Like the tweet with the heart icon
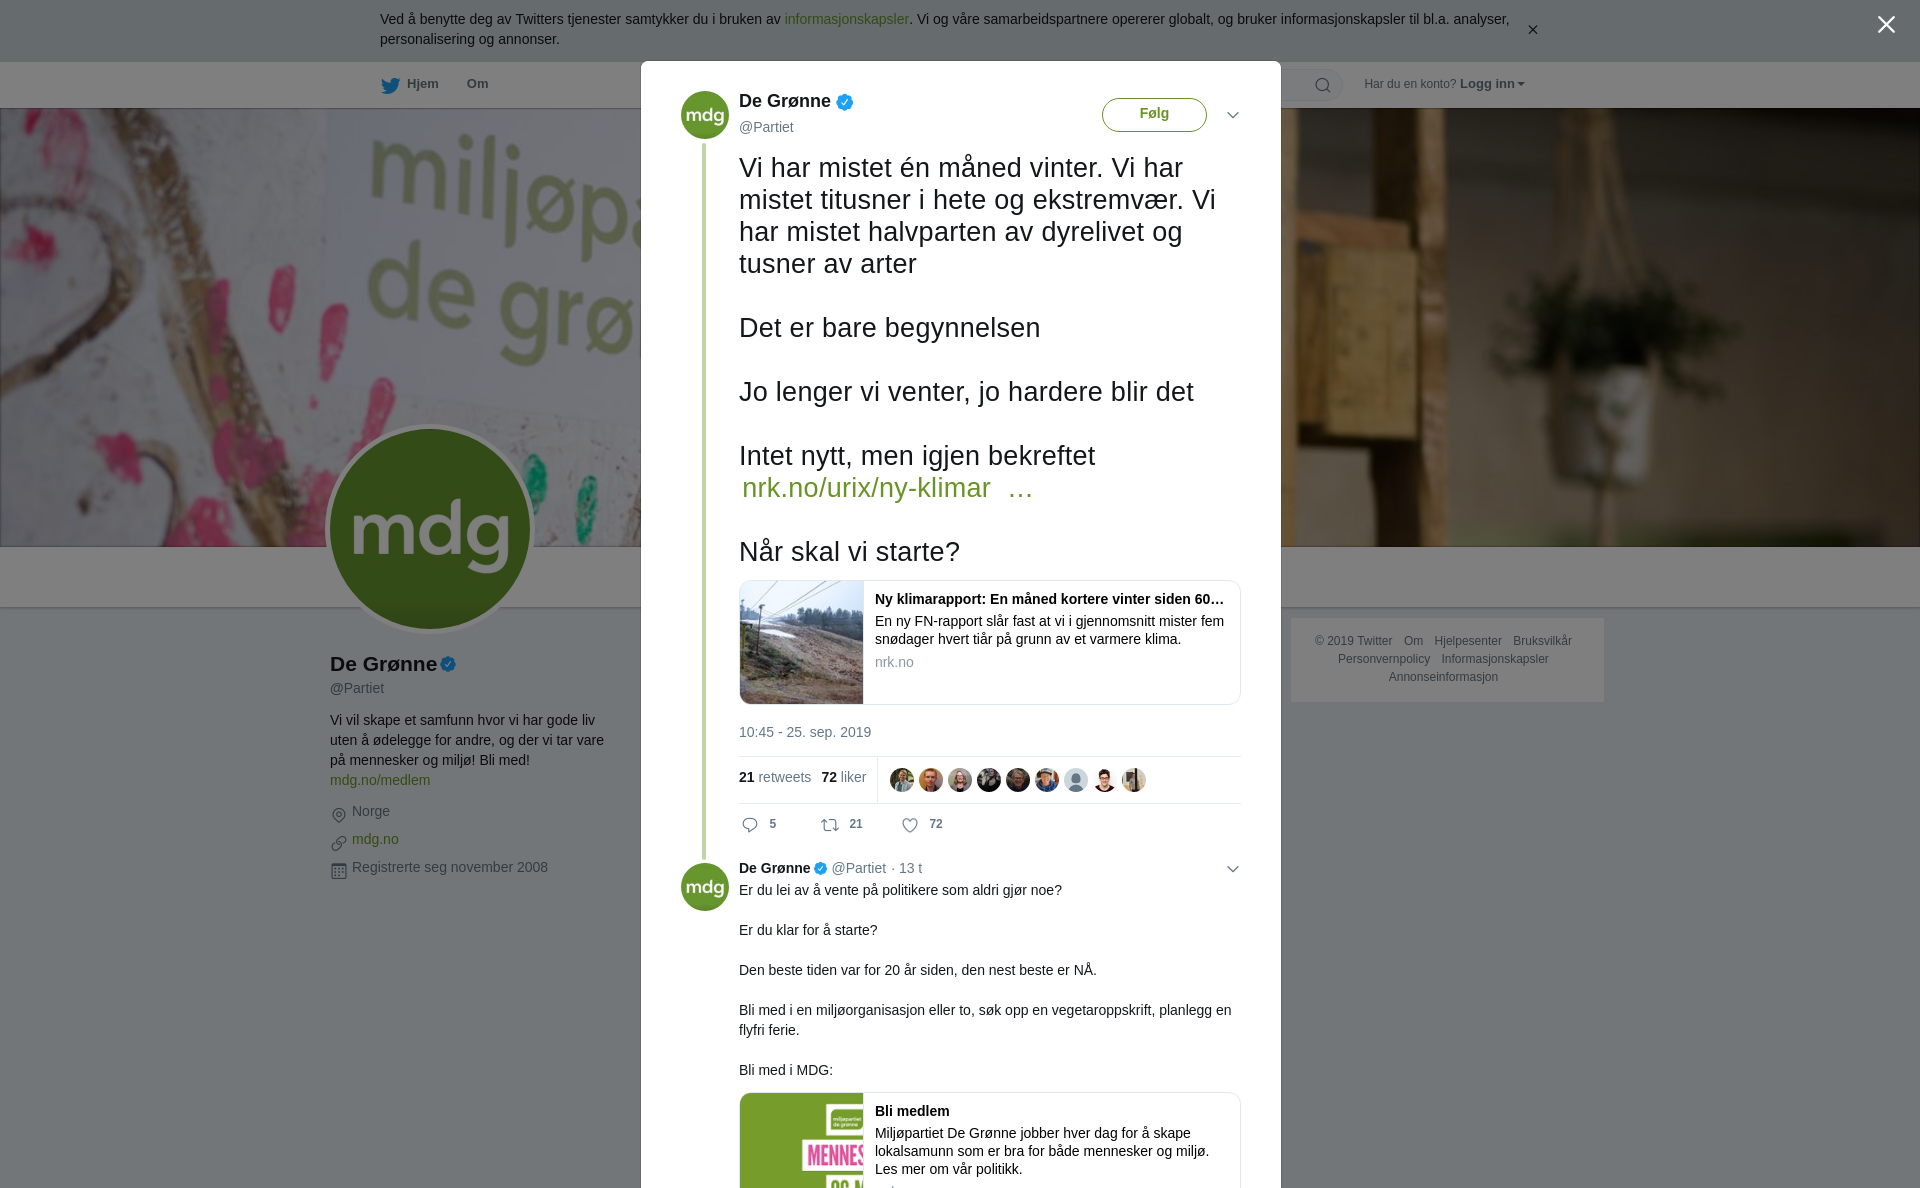The width and height of the screenshot is (1920, 1188). (x=910, y=825)
